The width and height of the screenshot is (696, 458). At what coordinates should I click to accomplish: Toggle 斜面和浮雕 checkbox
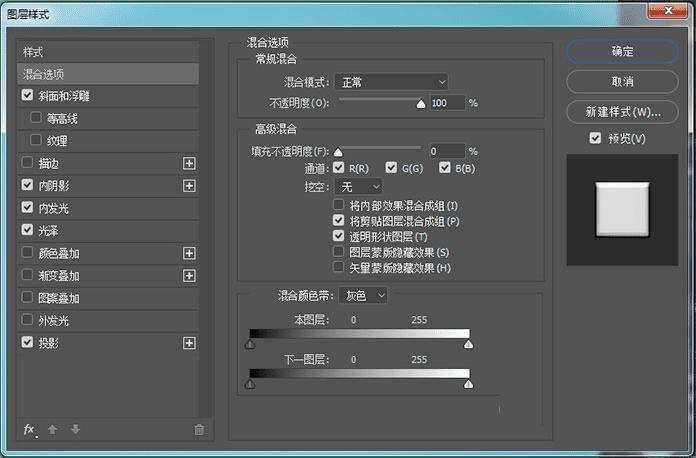click(x=27, y=95)
